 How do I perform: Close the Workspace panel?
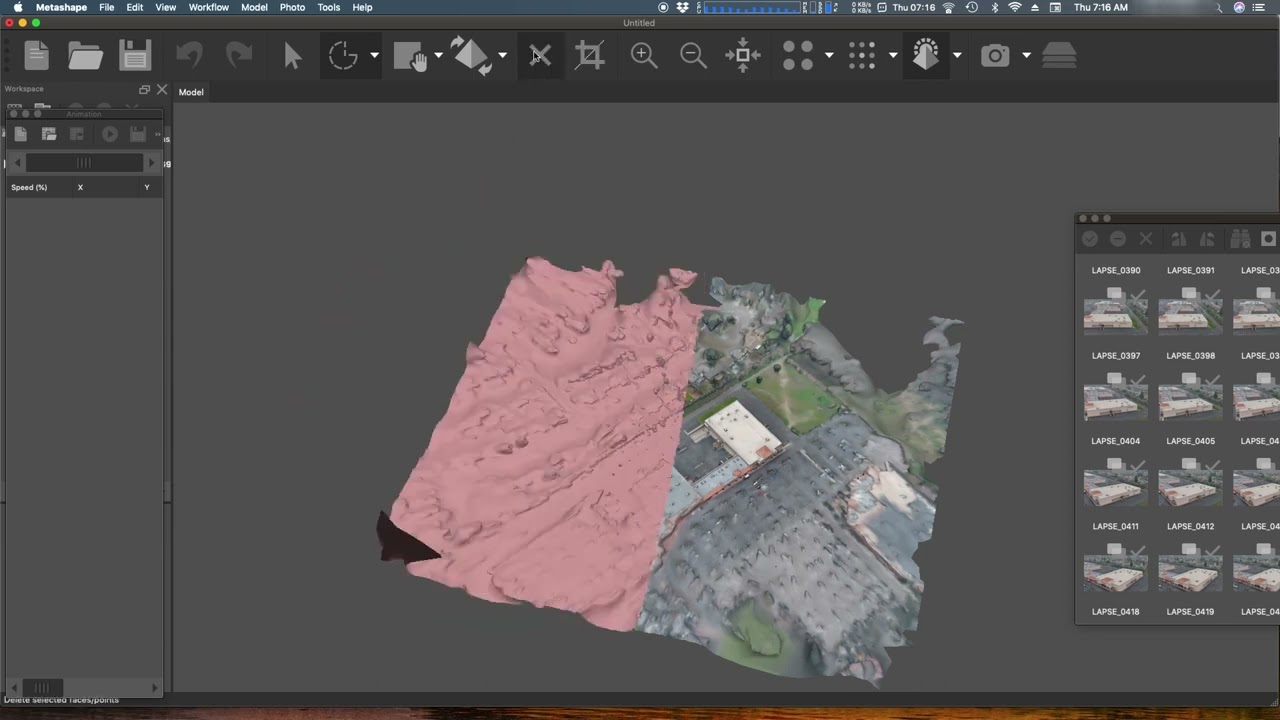162,89
